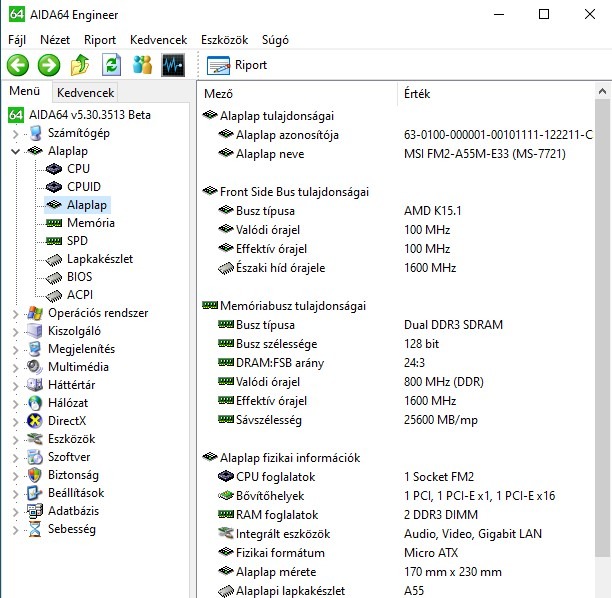The image size is (612, 598).
Task: Click the Háttértár storage icon
Action: [x=35, y=385]
